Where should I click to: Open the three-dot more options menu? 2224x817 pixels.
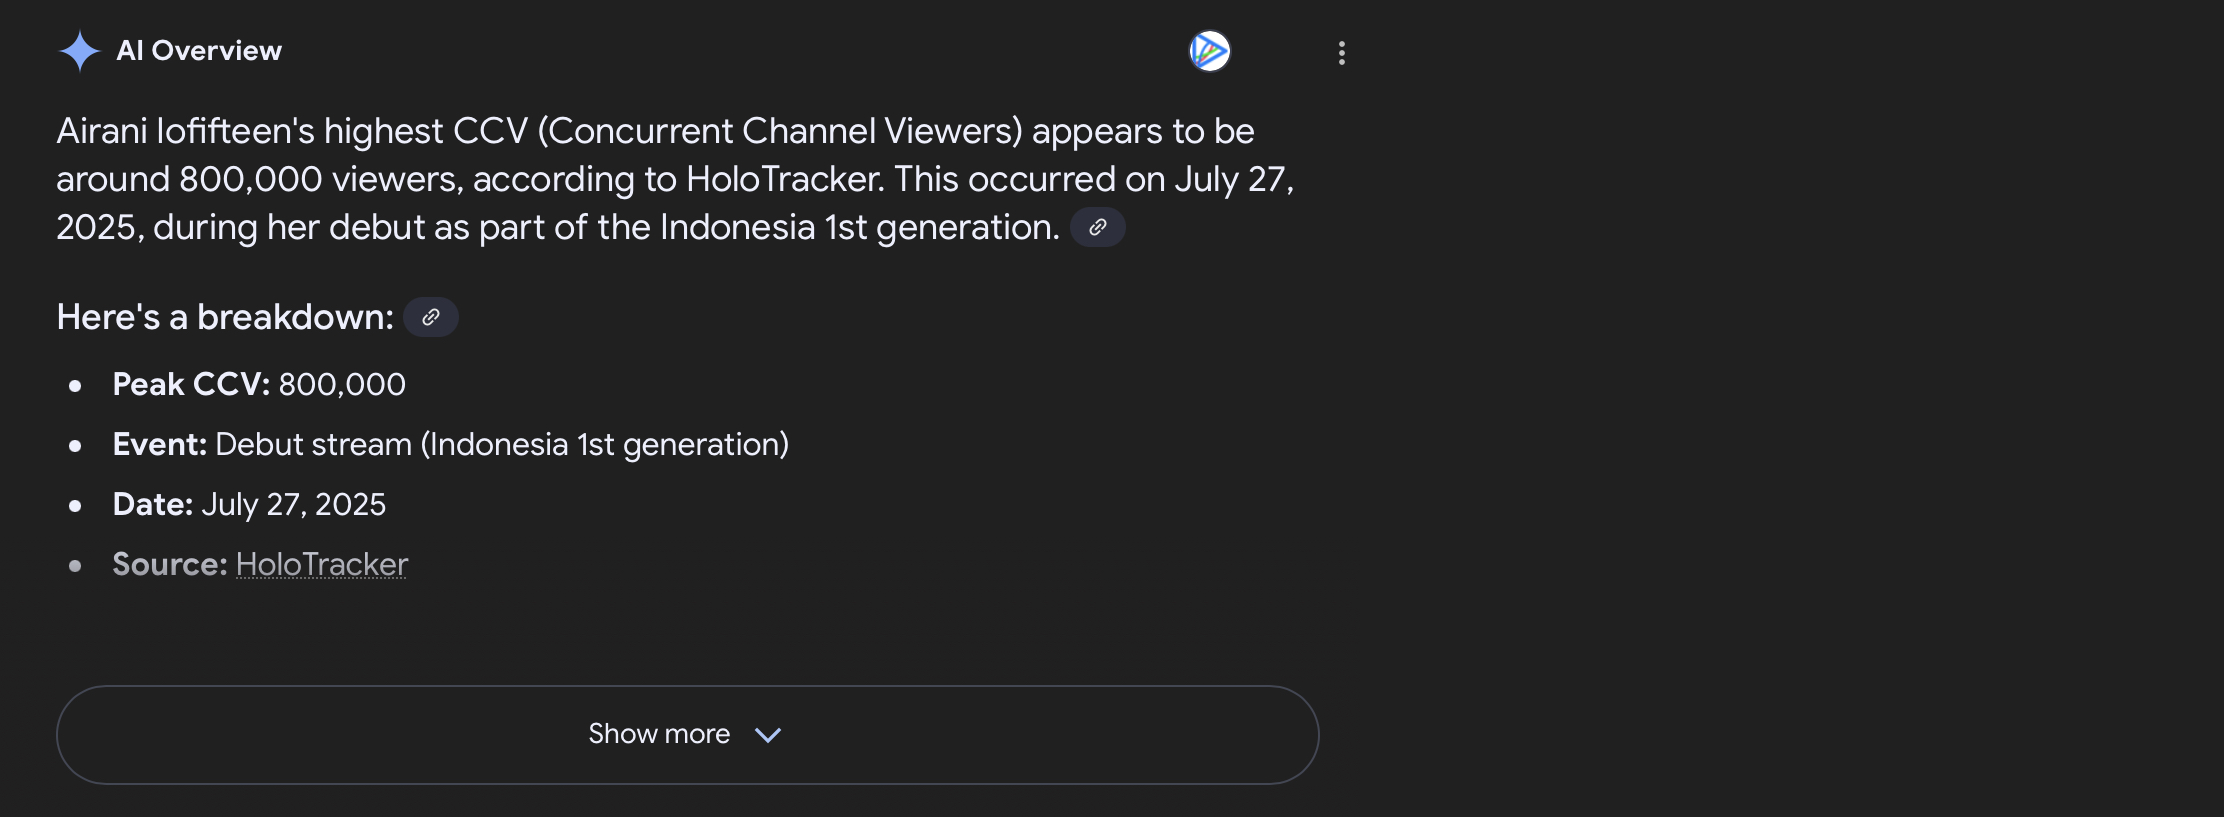pos(1342,53)
